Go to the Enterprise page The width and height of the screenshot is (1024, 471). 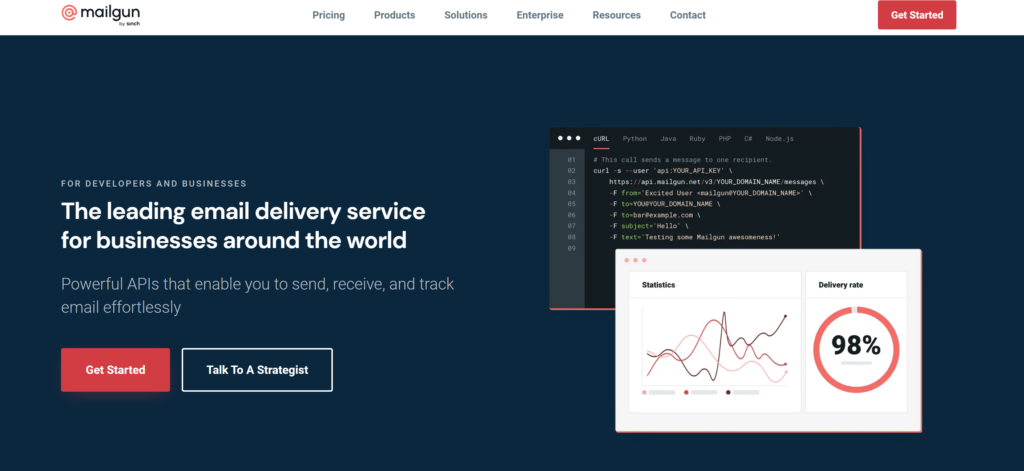pyautogui.click(x=540, y=15)
